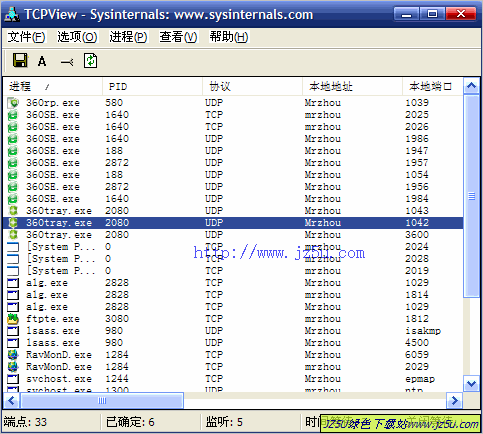Click svchost.exe icon for epmap port
Screen dimensions: 483x434
coord(13,379)
